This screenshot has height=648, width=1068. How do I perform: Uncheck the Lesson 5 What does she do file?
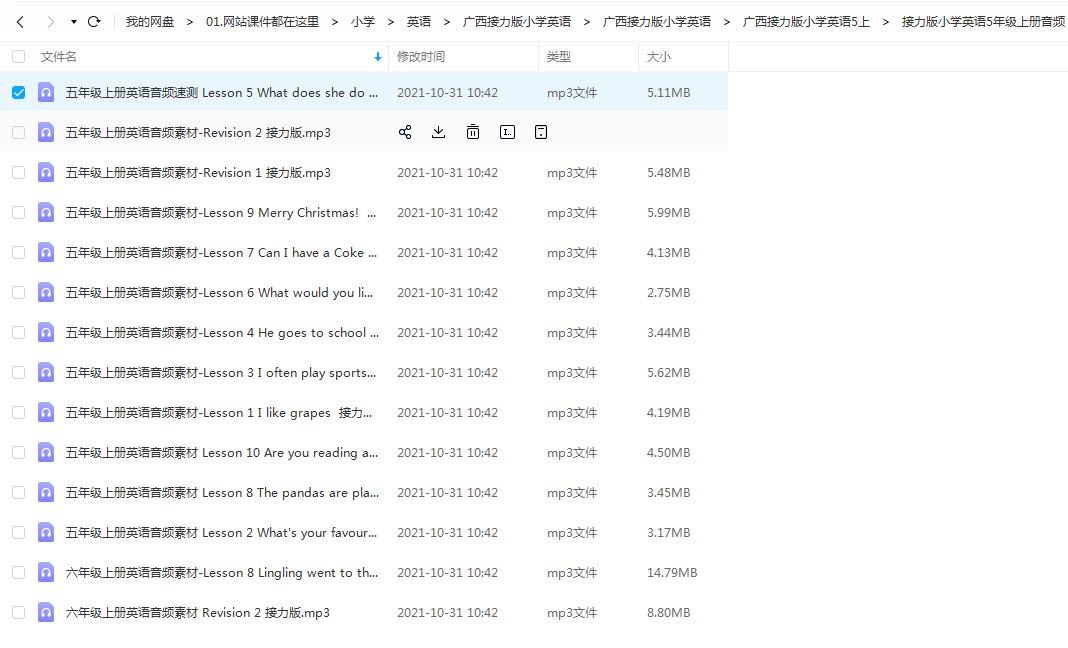point(18,93)
